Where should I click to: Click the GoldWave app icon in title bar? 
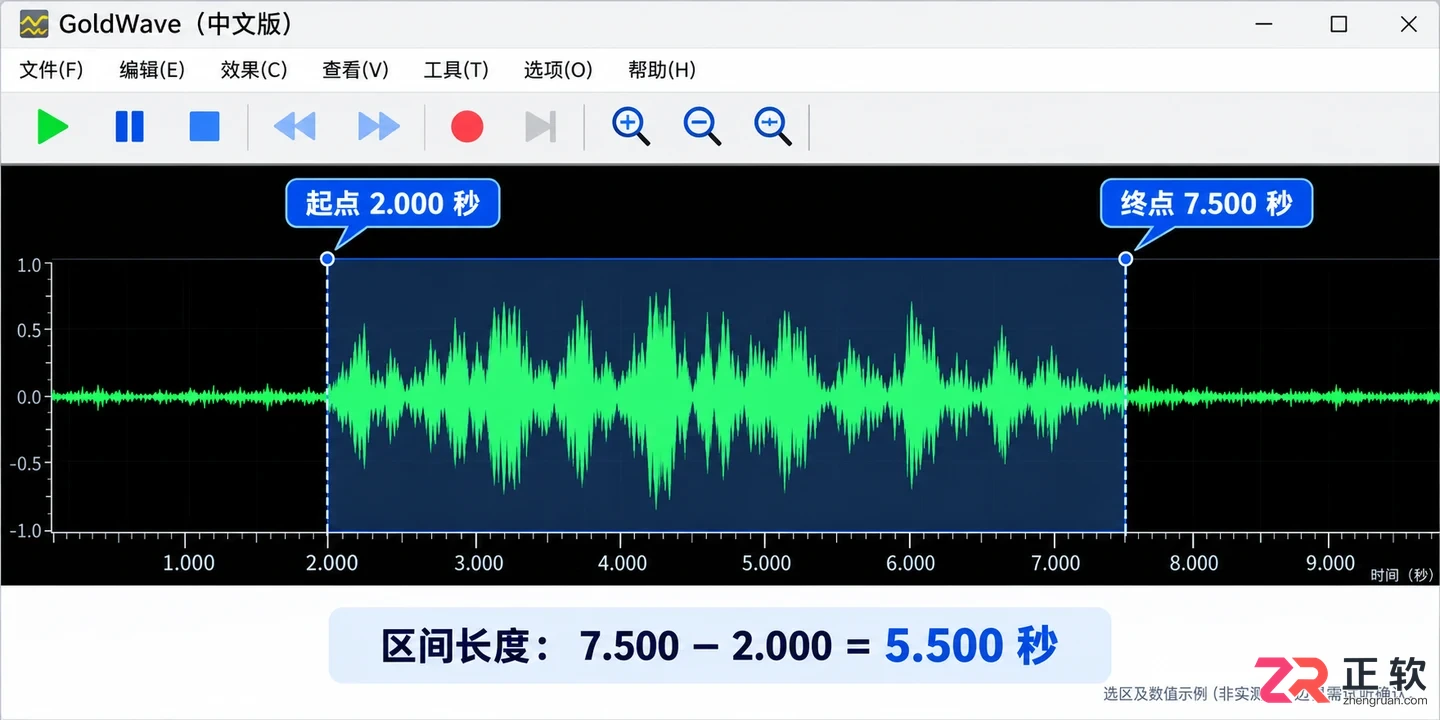[x=34, y=25]
